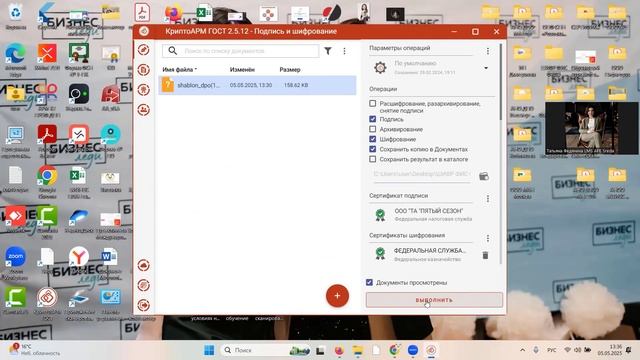640x360 pixels.
Task: Sort documents by Изменён column
Action: (242, 69)
